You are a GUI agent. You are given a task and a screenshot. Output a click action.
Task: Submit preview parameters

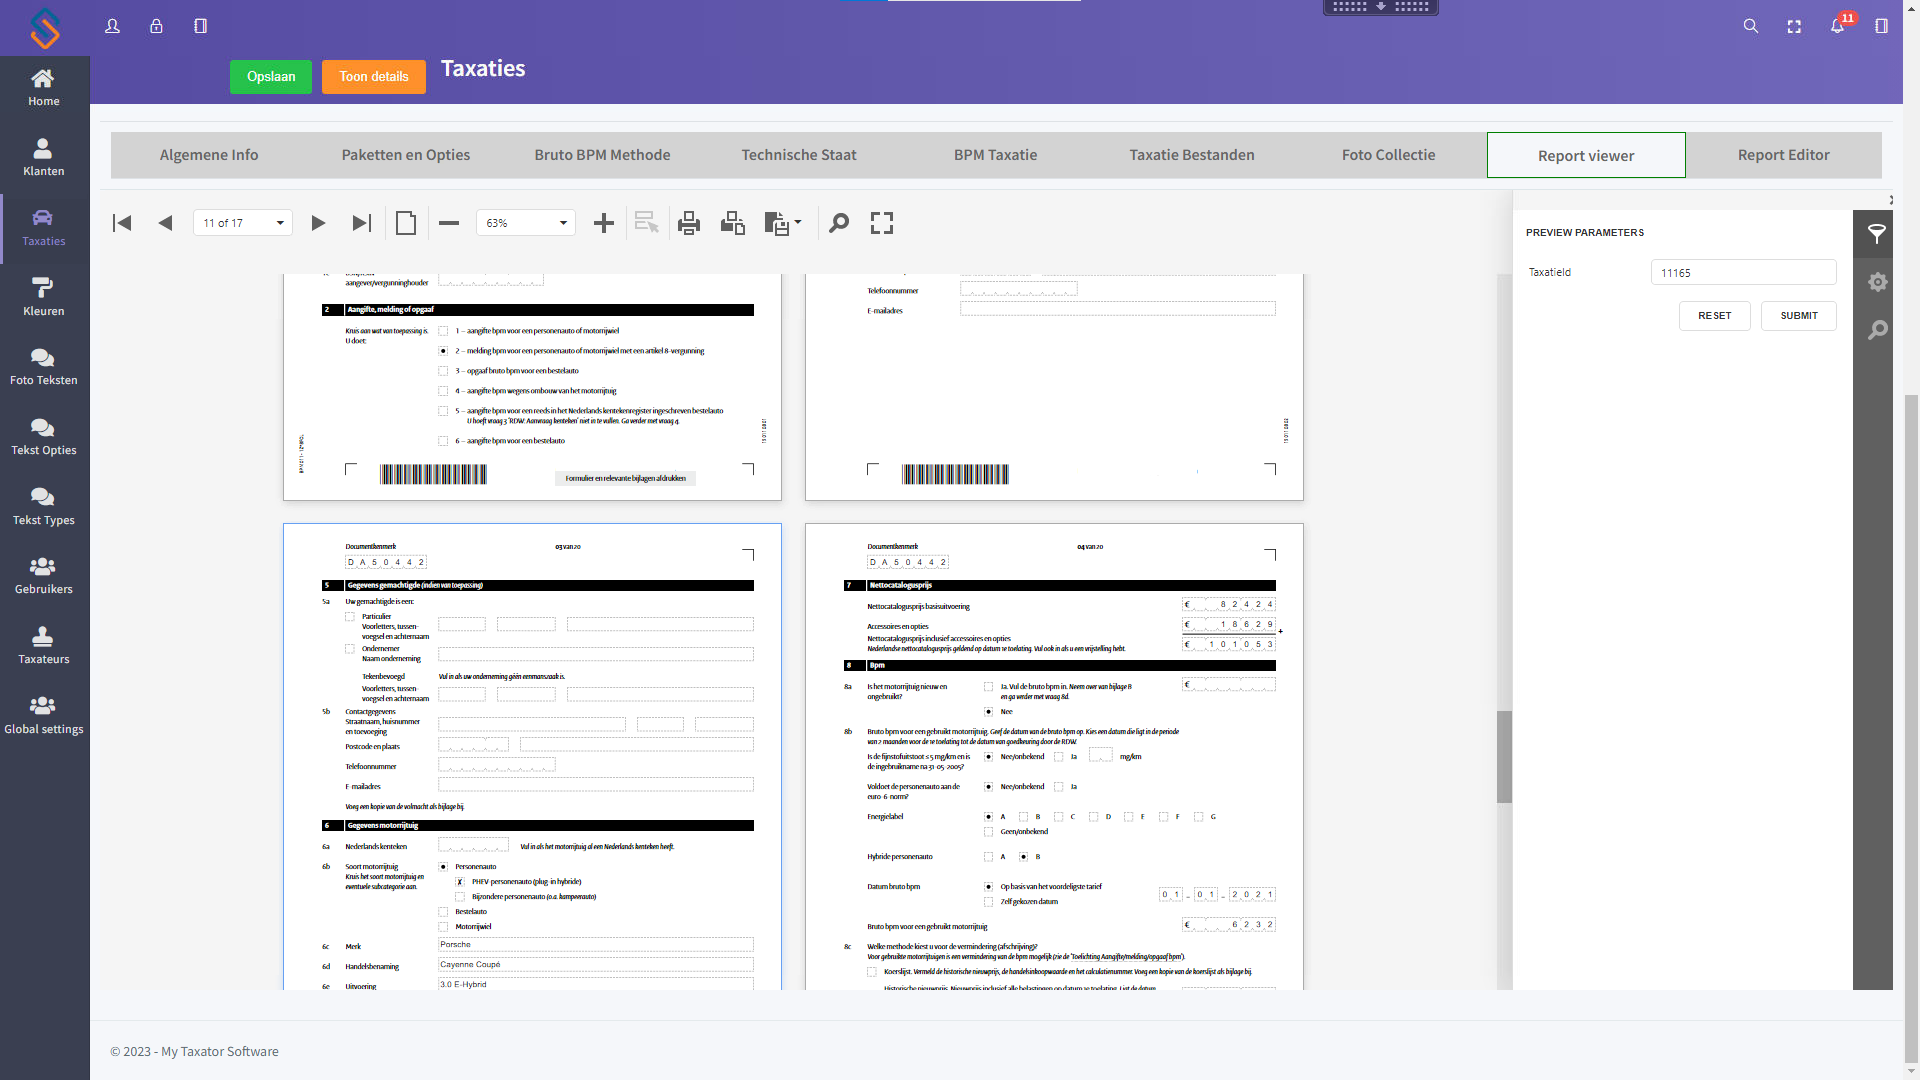click(1799, 316)
